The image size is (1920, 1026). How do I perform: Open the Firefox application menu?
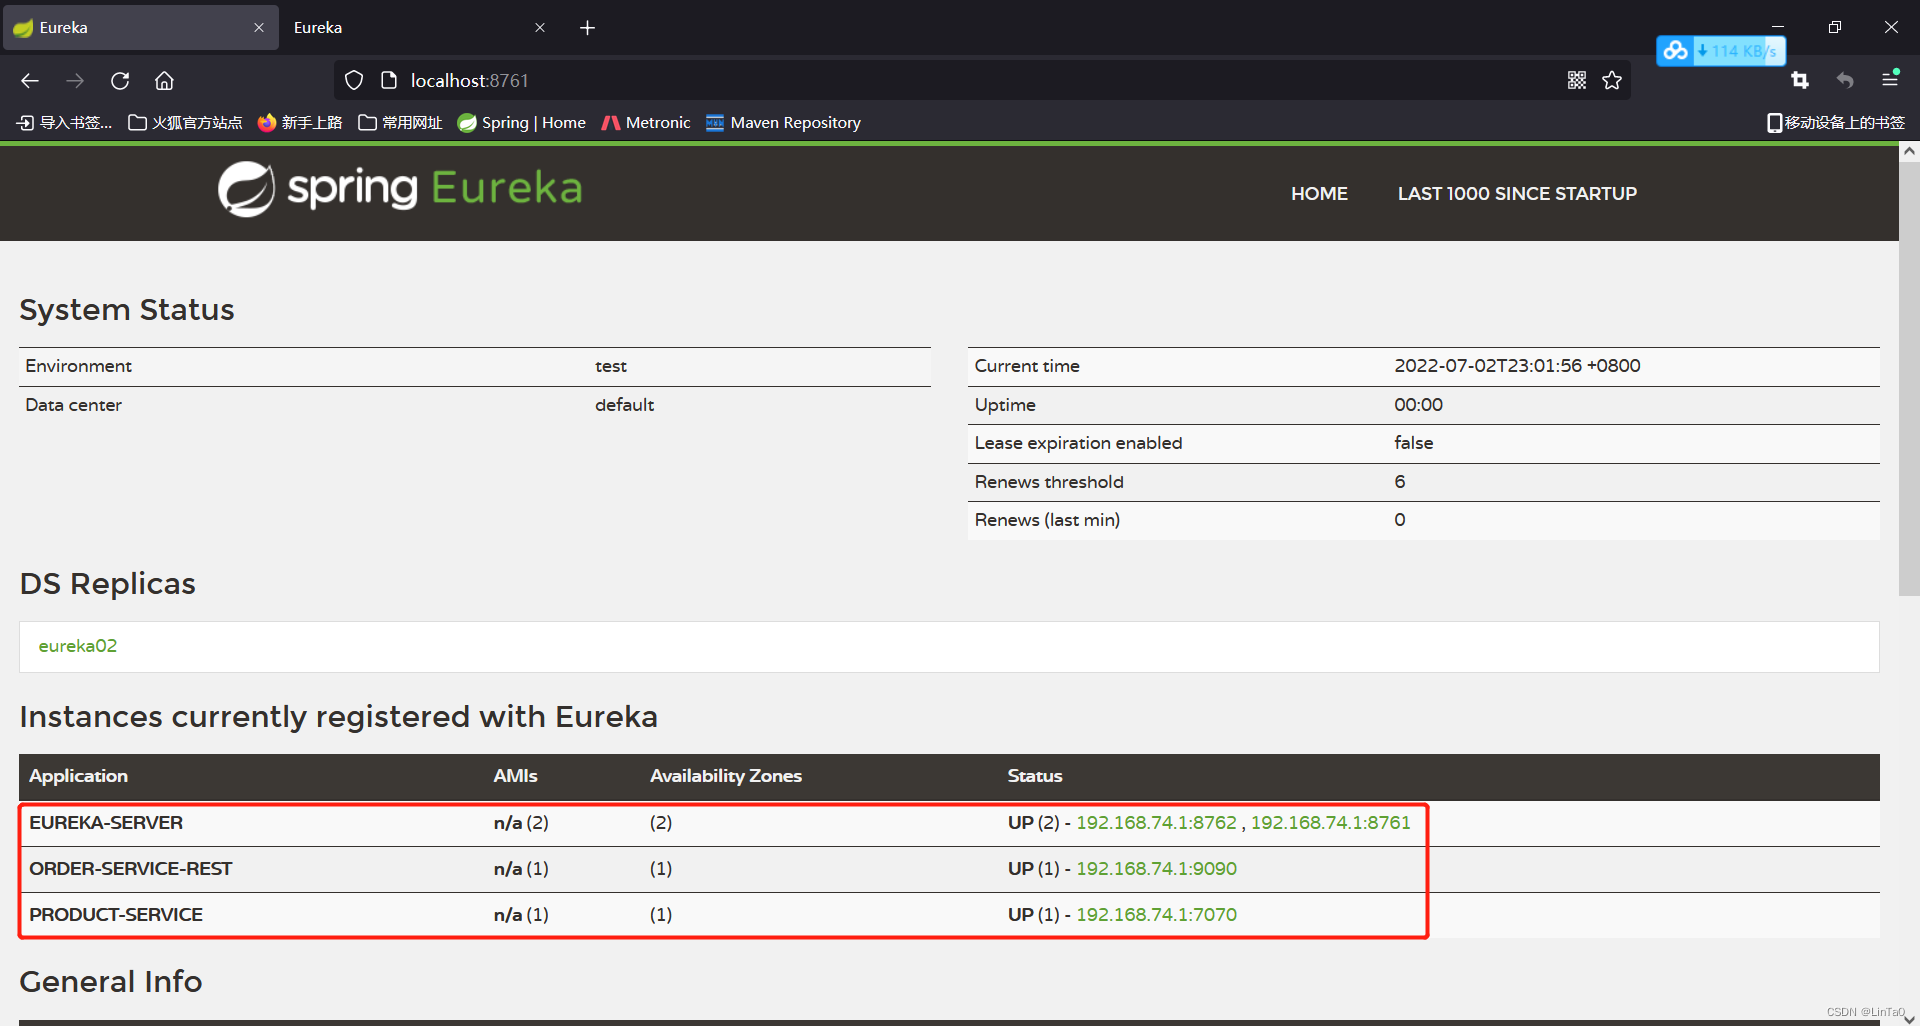click(1890, 79)
